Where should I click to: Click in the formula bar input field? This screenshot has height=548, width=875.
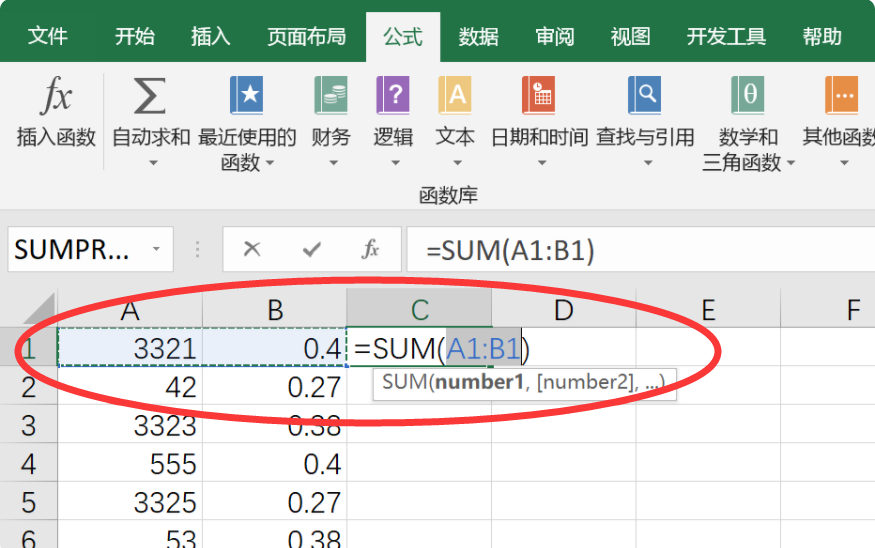(x=641, y=249)
